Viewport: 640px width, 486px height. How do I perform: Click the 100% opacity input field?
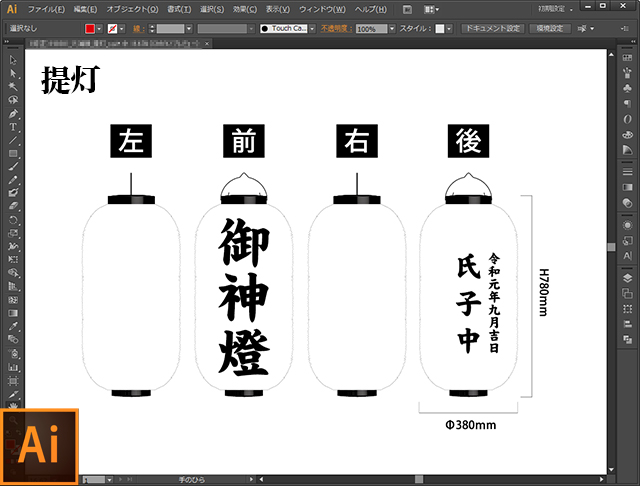(x=367, y=29)
